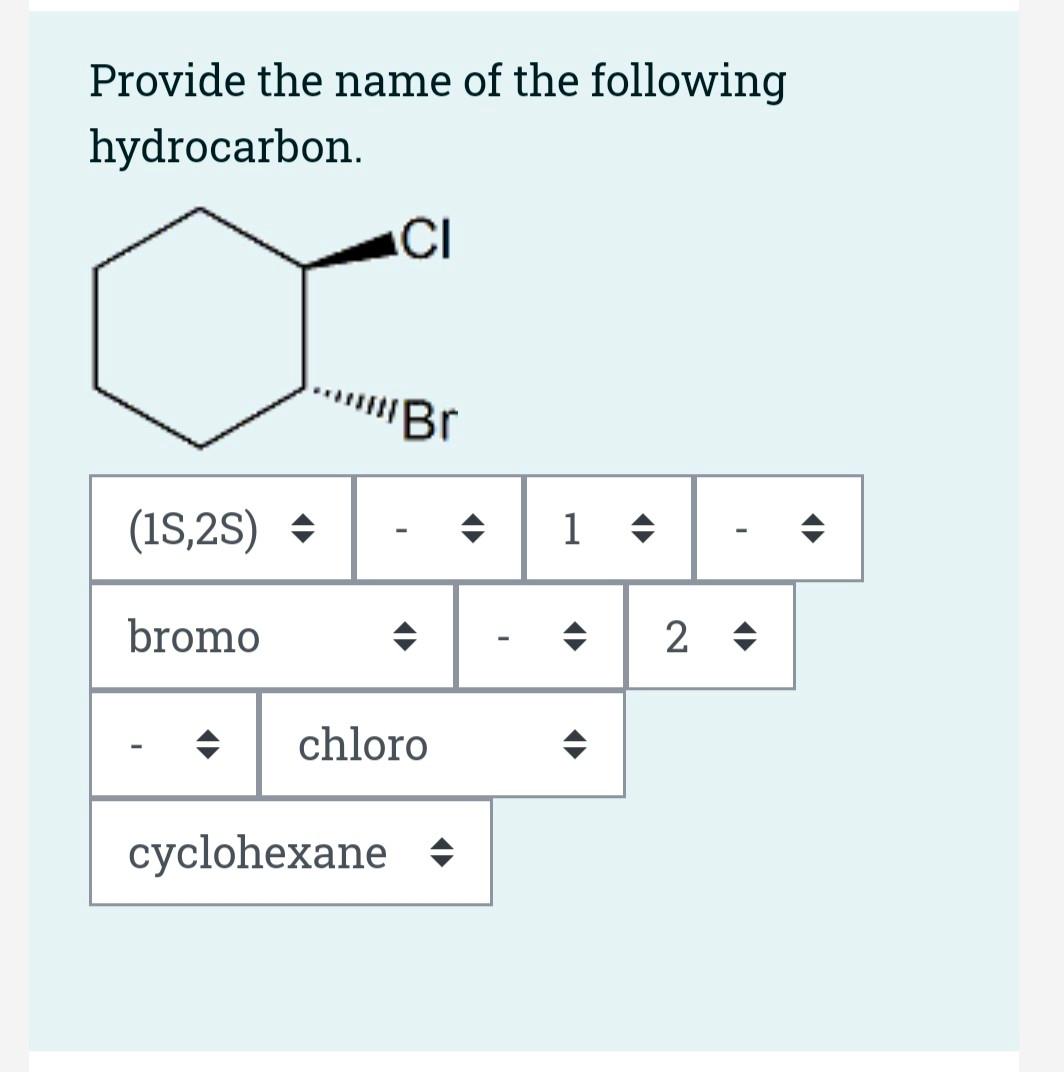Click the stepper arrows beside bromo
This screenshot has height=1072, width=1064.
(x=404, y=637)
